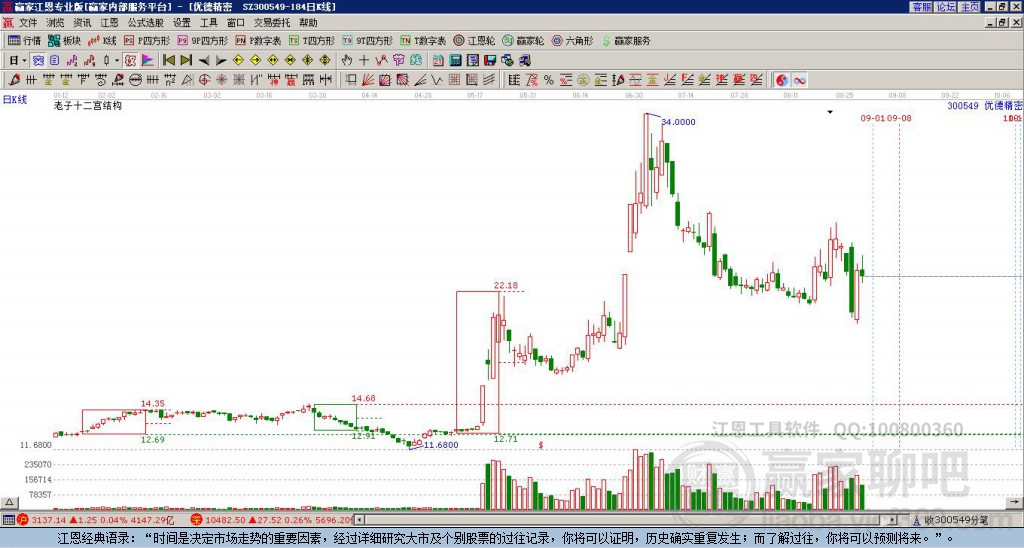Open the 板块 sector view

[x=64, y=40]
